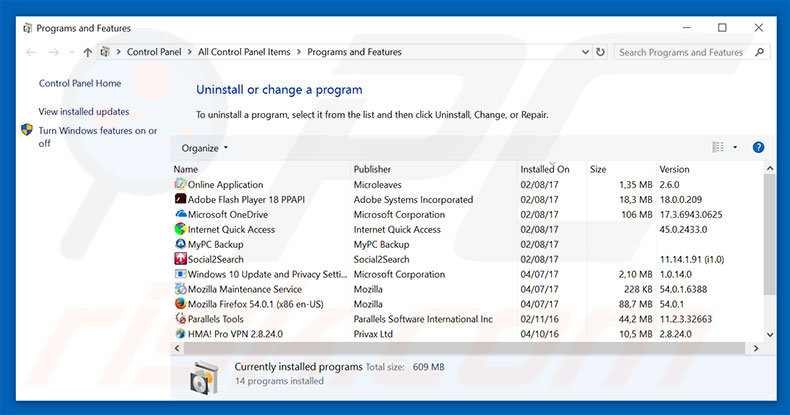The height and width of the screenshot is (415, 790).
Task: Expand the chevron after All Control Panel Items
Action: (x=299, y=52)
